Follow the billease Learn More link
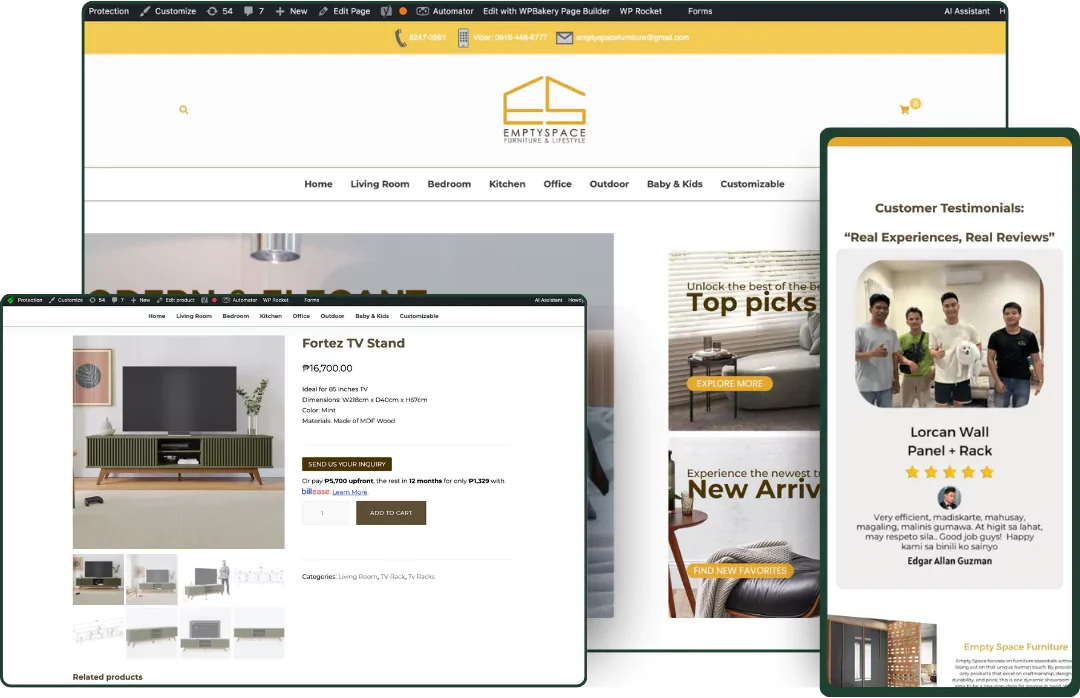This screenshot has height=698, width=1080. click(x=350, y=492)
